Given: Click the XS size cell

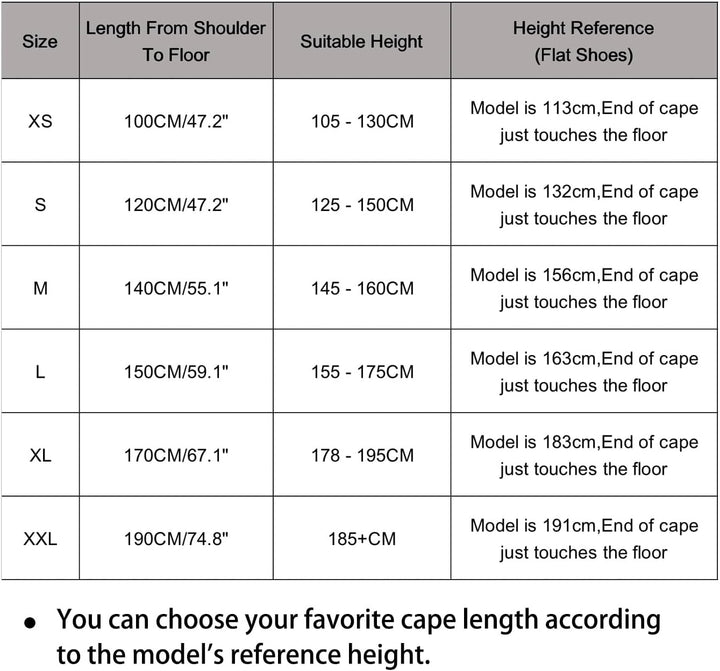Looking at the screenshot, I should (x=40, y=121).
